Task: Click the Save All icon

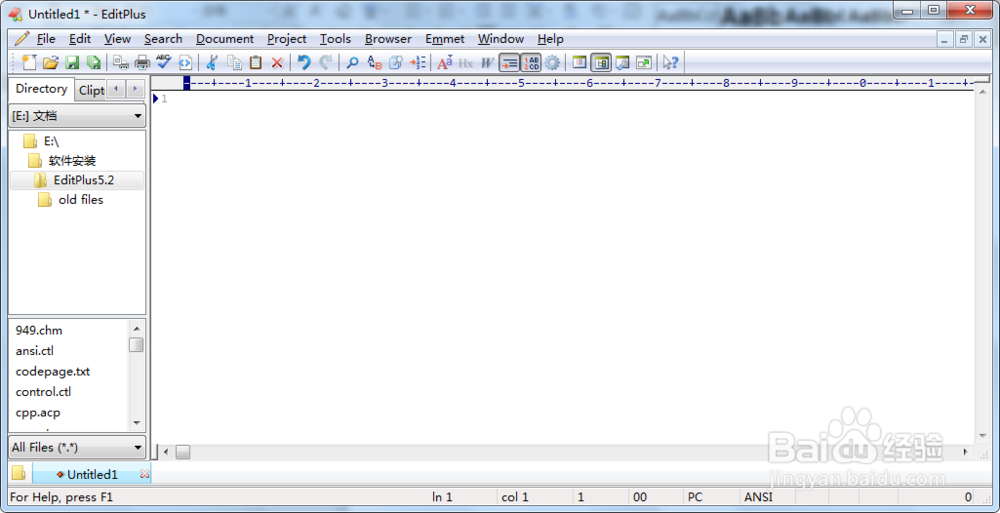Action: [94, 63]
